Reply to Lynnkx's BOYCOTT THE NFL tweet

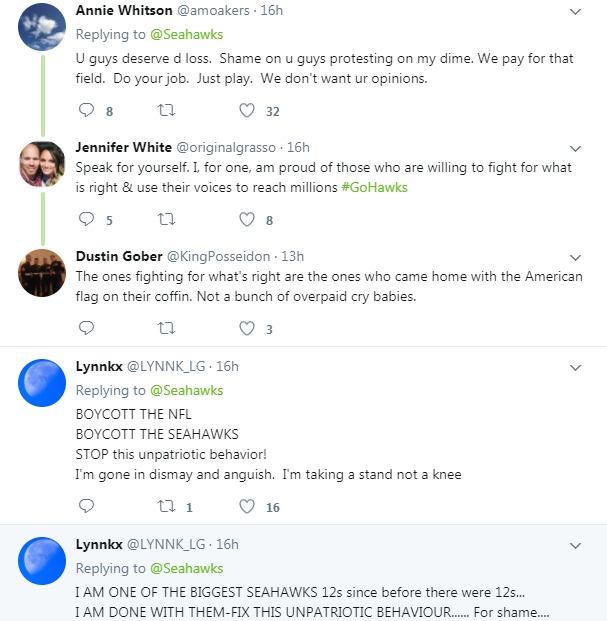(x=86, y=506)
